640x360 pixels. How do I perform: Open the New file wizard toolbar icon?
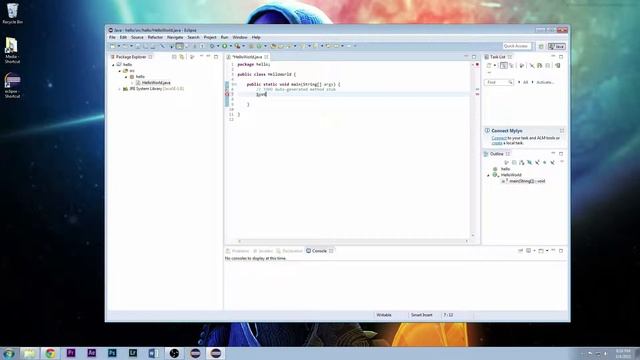click(x=113, y=46)
